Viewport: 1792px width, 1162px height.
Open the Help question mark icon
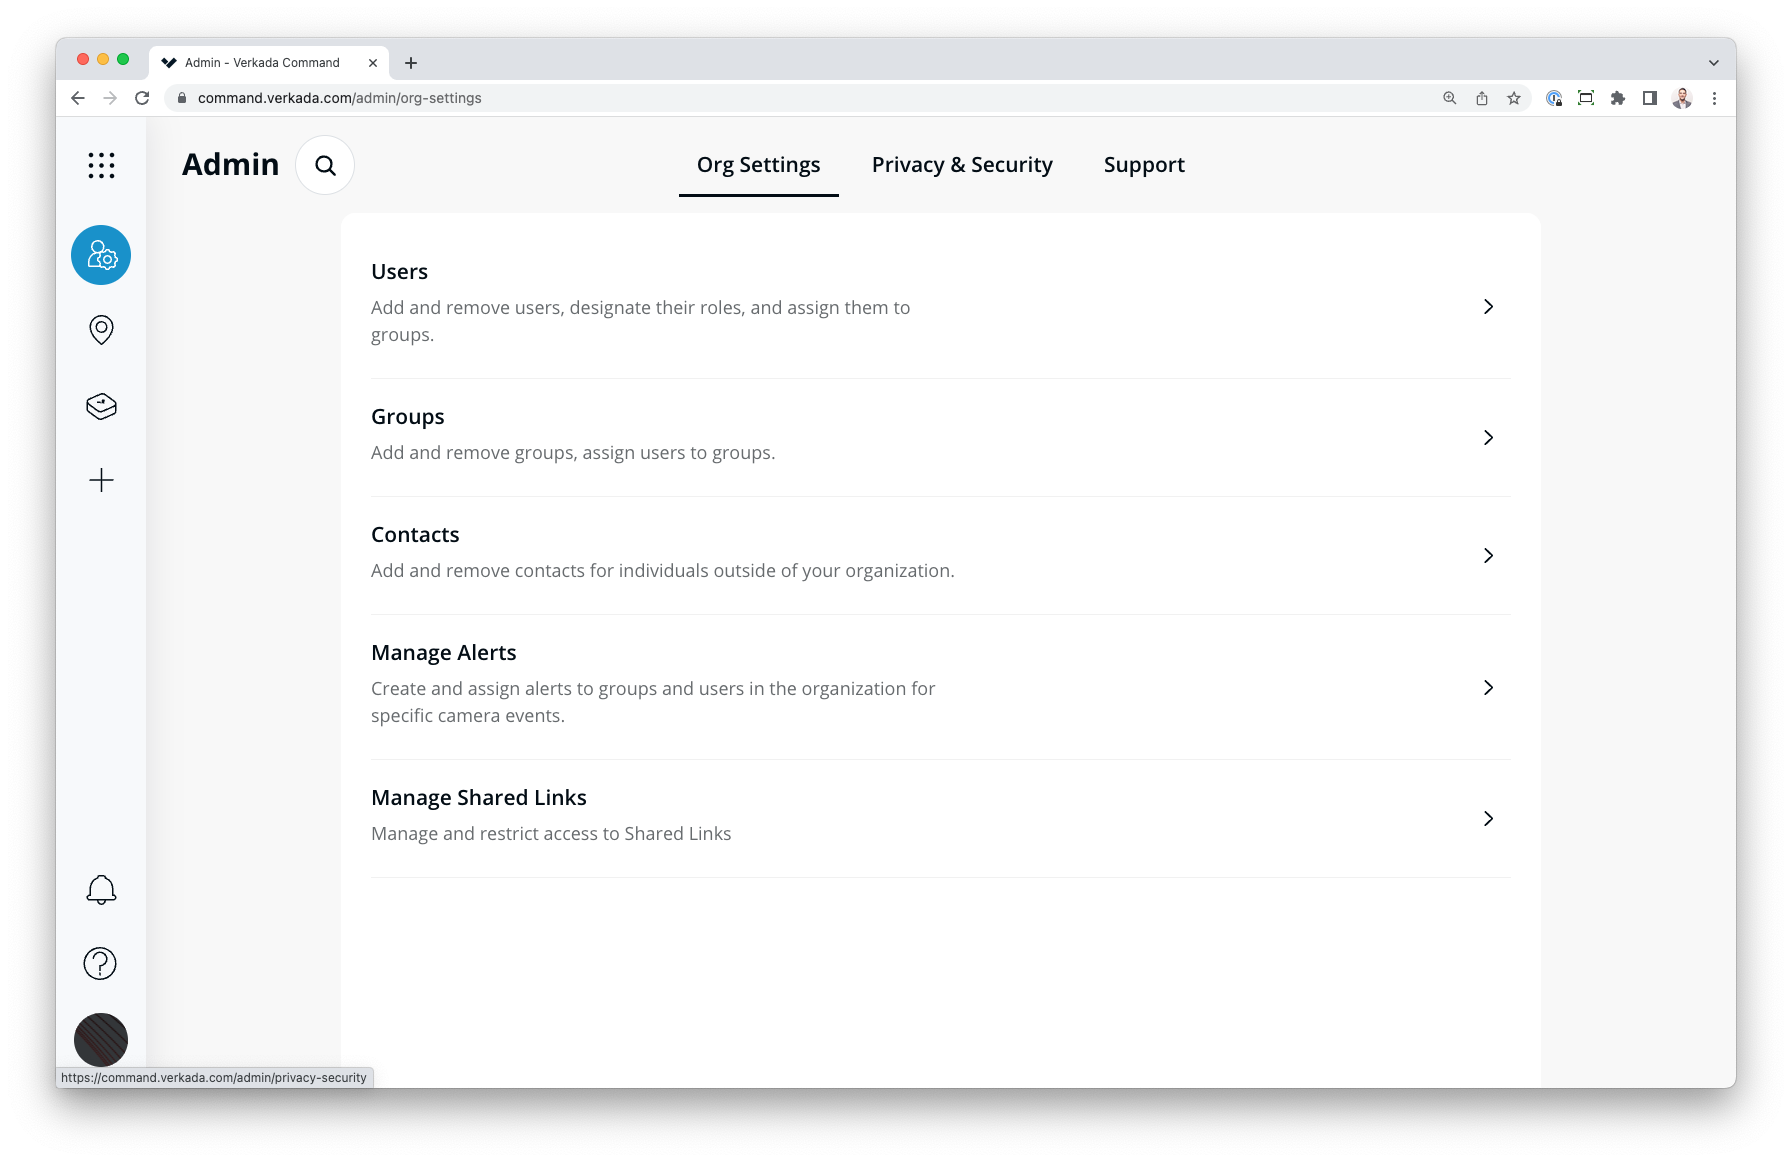[x=100, y=964]
